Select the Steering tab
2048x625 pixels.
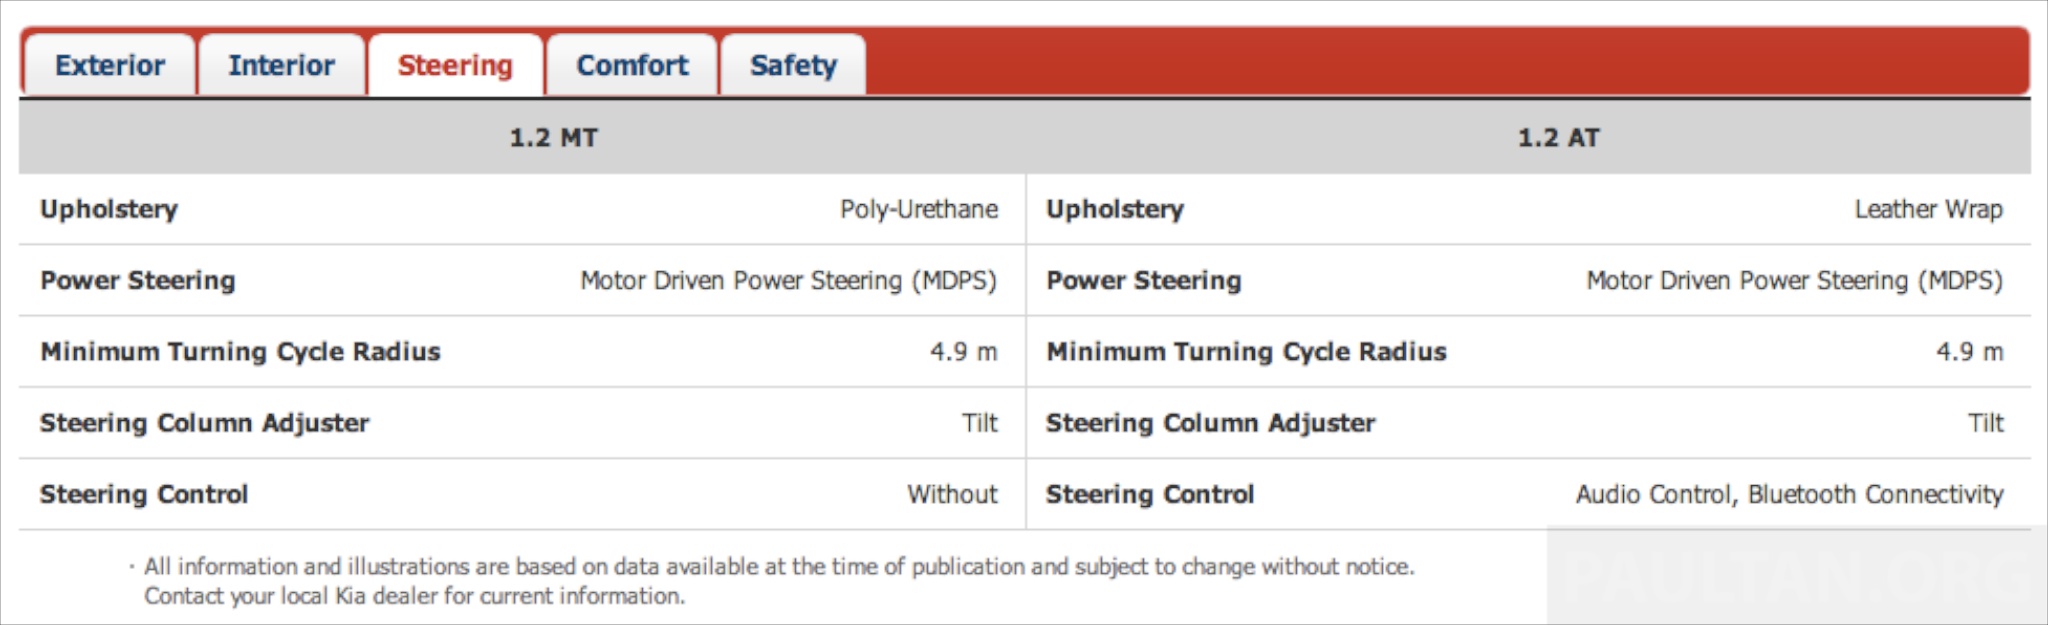coord(455,66)
